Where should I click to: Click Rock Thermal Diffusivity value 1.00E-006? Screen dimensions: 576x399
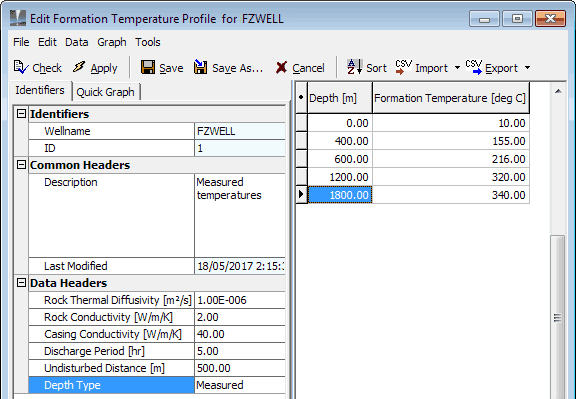pyautogui.click(x=240, y=300)
